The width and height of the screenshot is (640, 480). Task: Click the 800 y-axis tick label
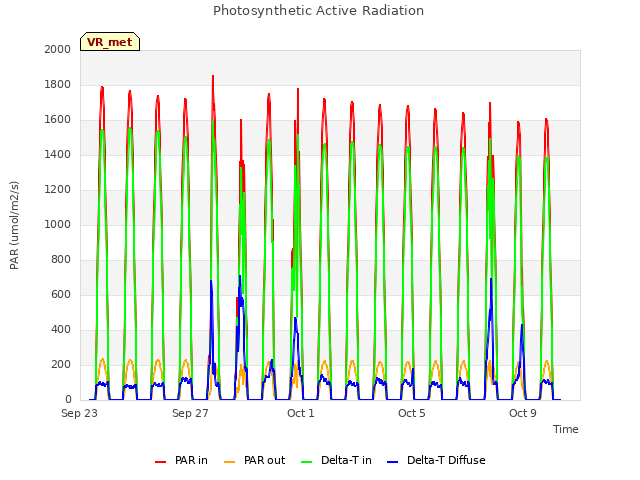pyautogui.click(x=61, y=260)
